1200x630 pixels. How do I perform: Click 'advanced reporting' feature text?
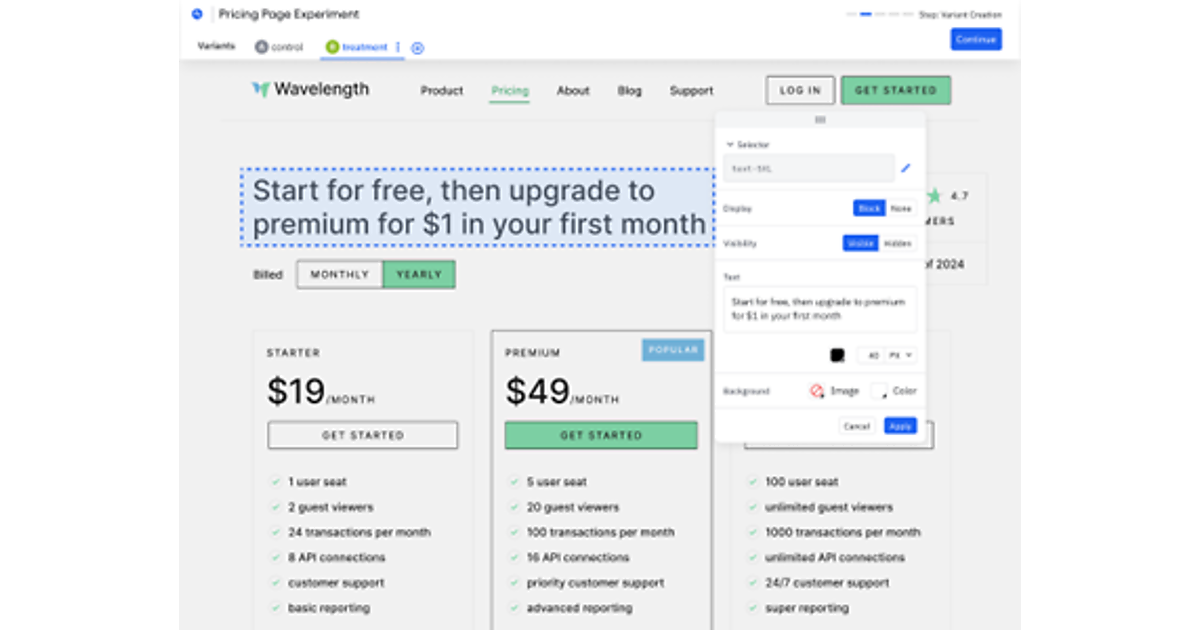point(579,608)
